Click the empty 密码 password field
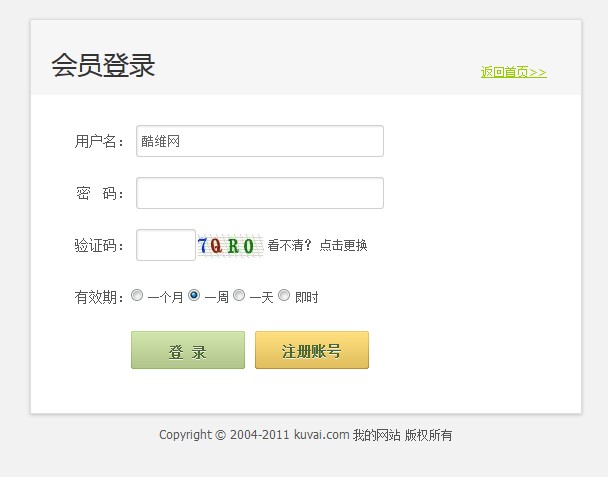This screenshot has height=477, width=608. pos(260,193)
